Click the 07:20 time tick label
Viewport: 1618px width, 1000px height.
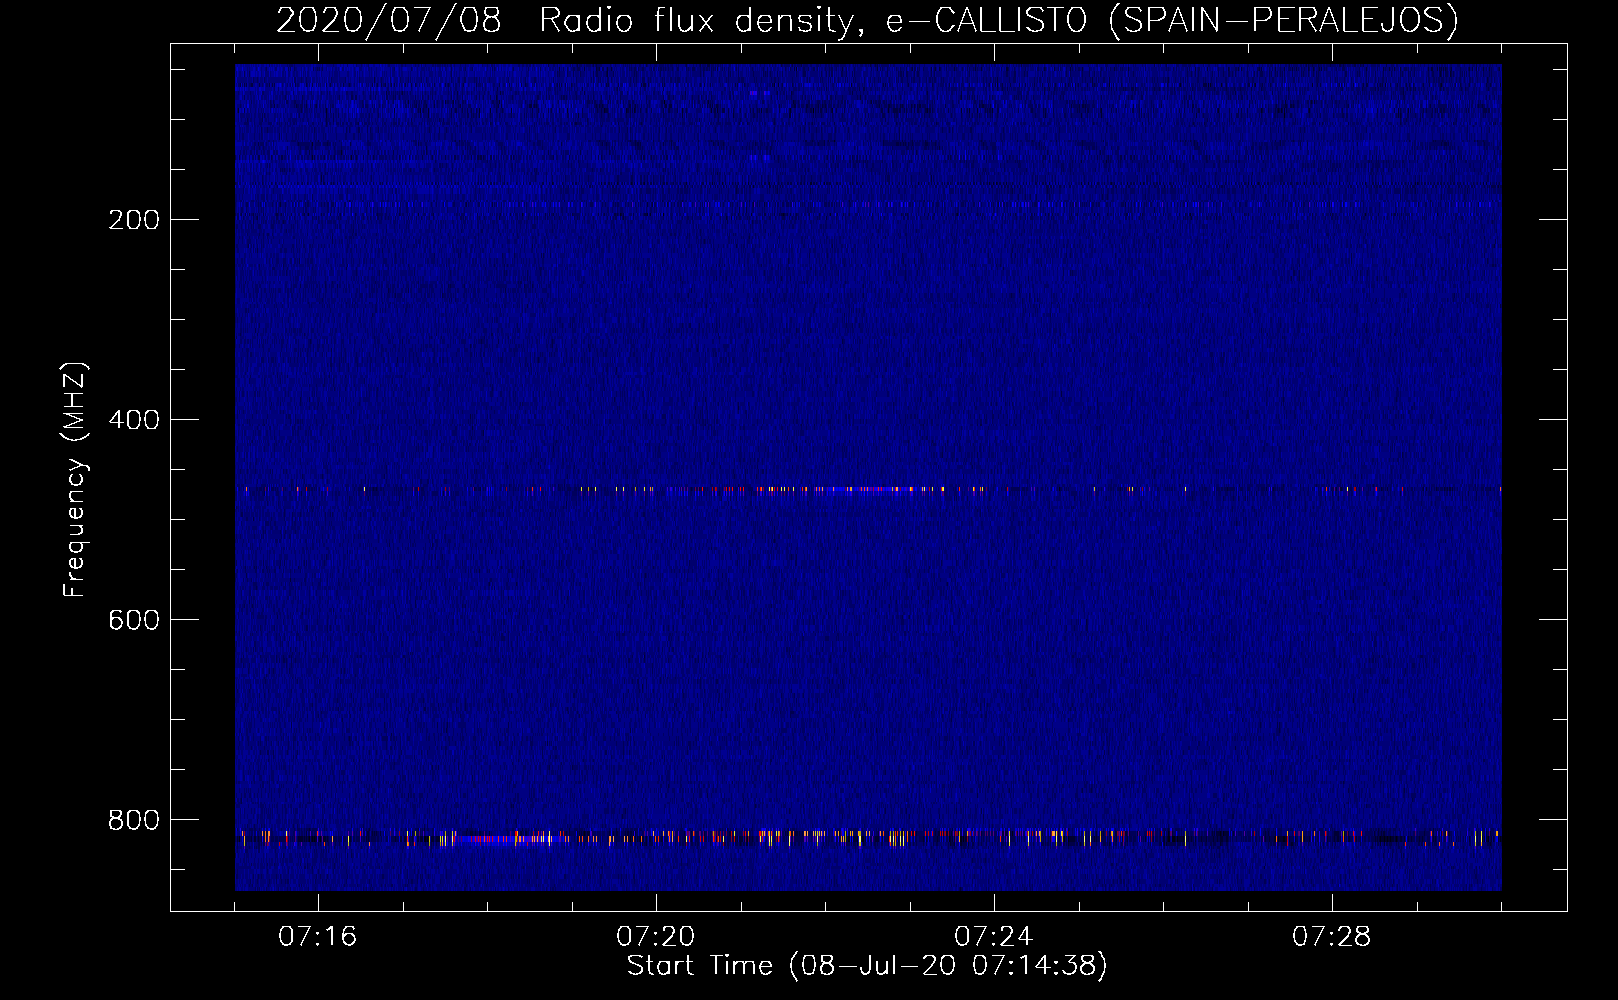coord(656,937)
